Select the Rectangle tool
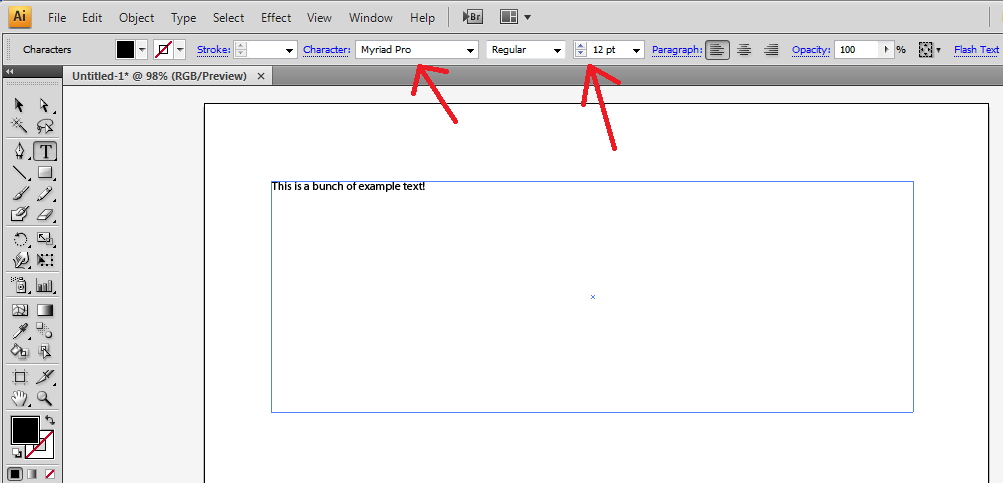This screenshot has height=483, width=1003. [x=45, y=173]
